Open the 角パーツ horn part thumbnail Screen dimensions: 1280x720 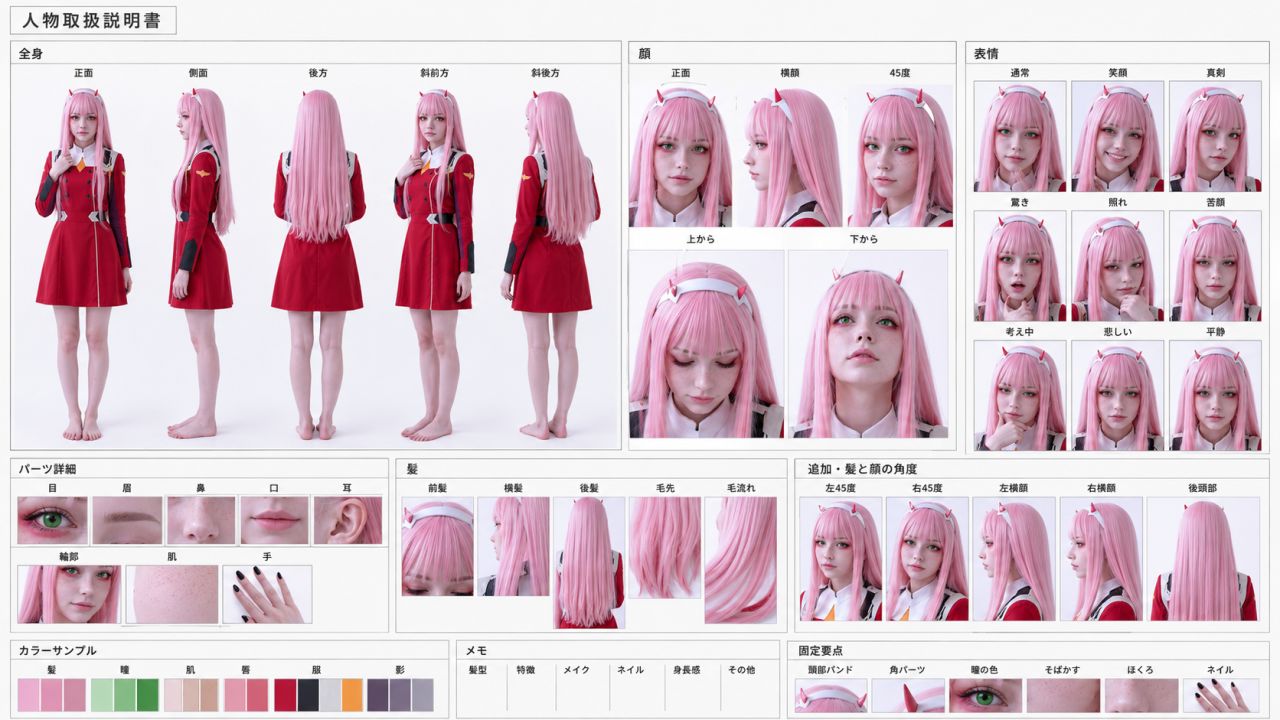pos(908,695)
